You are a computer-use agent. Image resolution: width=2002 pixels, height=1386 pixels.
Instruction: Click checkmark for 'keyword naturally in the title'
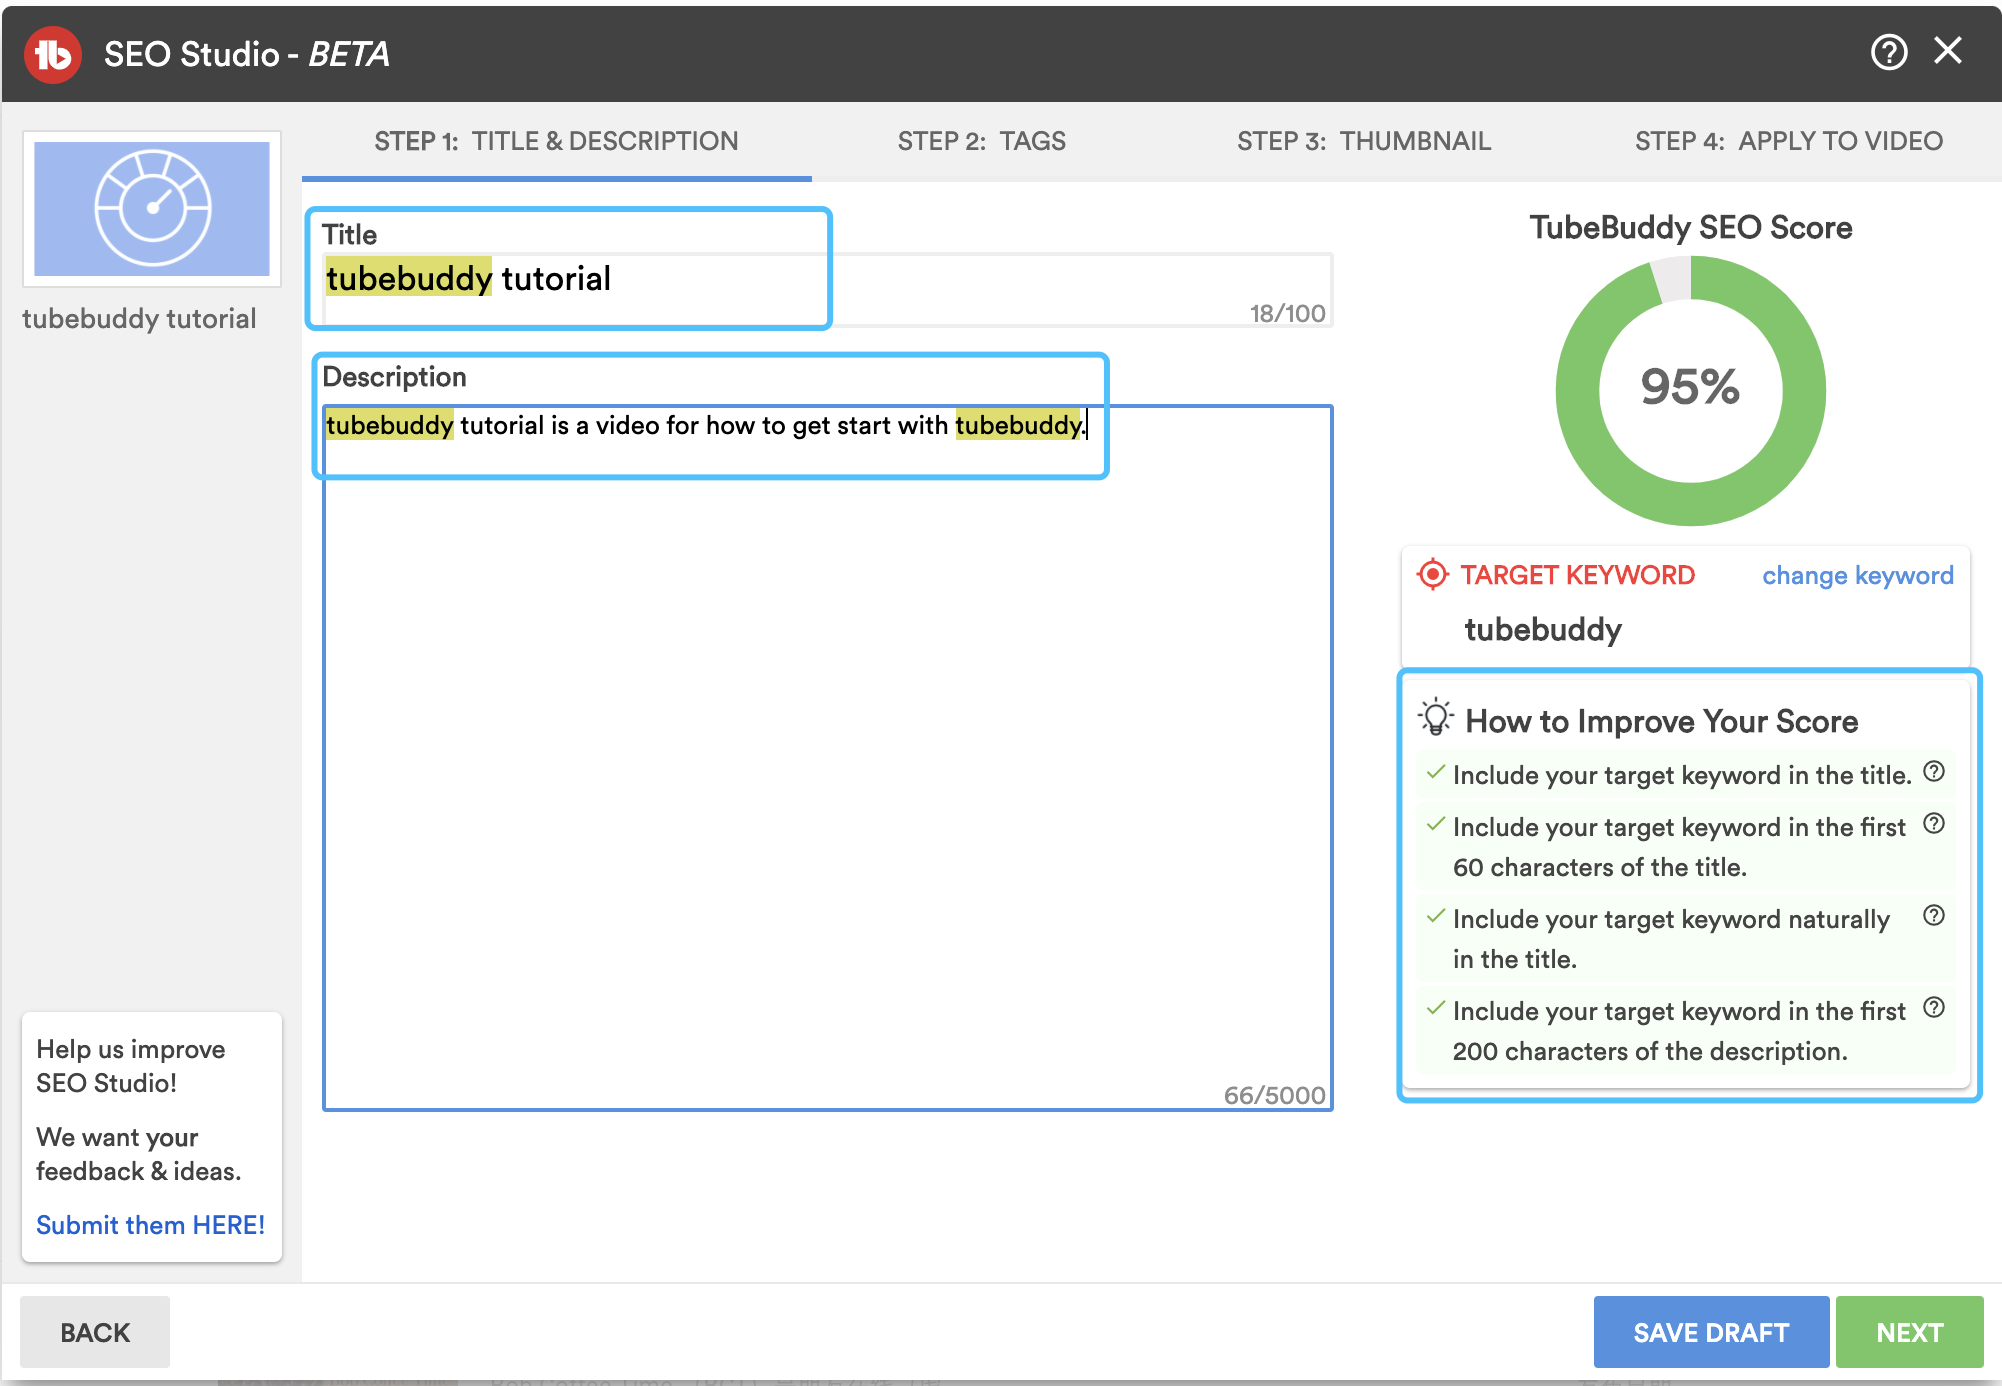pyautogui.click(x=1436, y=916)
